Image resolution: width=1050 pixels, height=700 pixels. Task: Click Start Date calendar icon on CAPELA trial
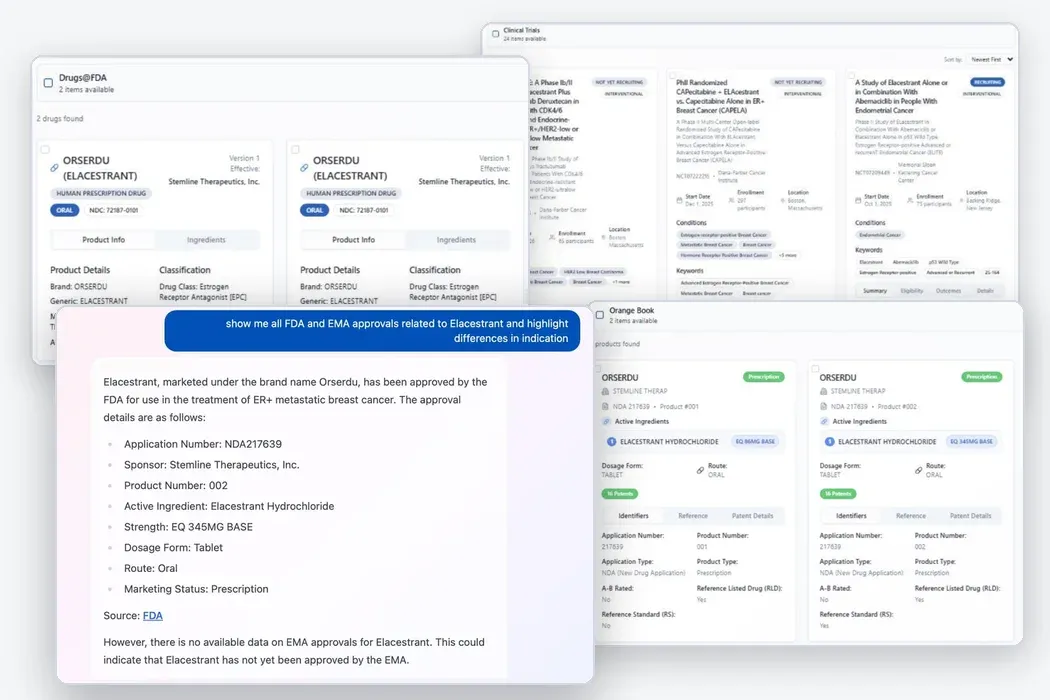pos(680,200)
